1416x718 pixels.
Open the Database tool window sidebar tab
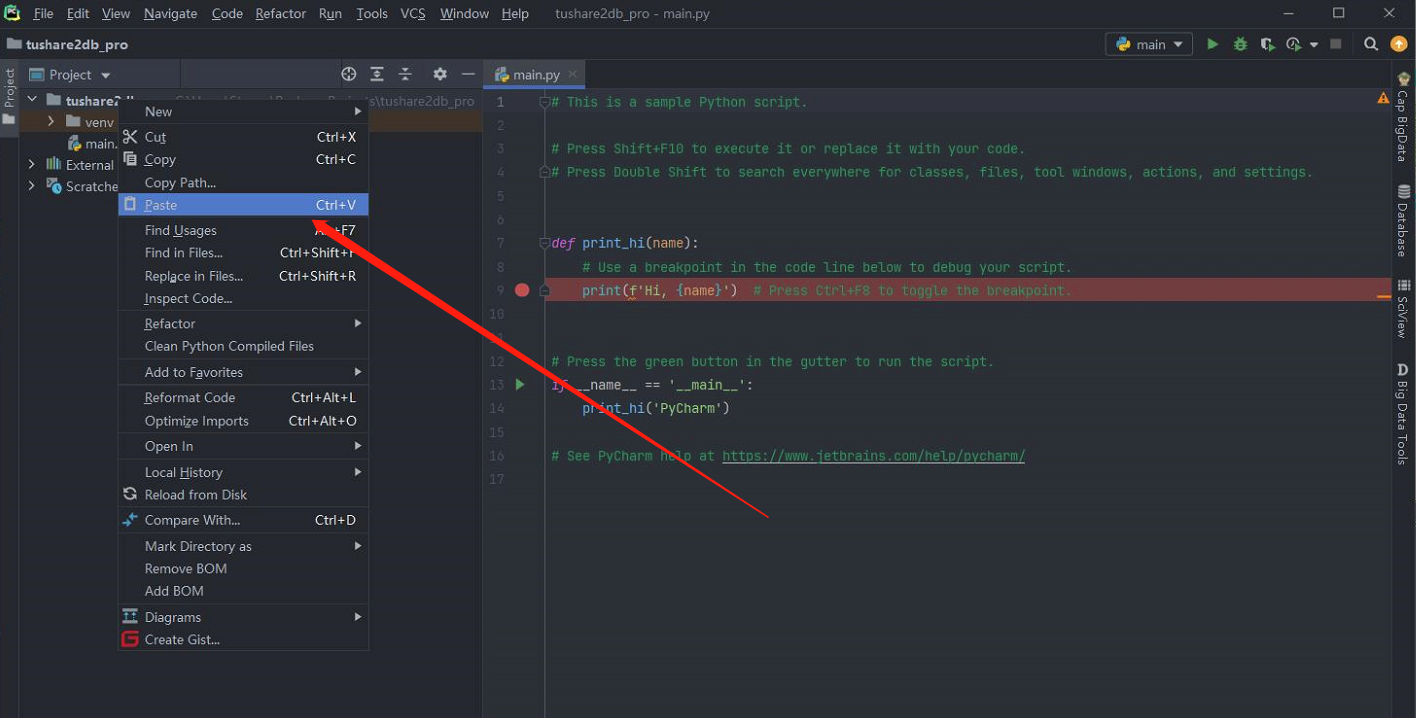point(1403,222)
